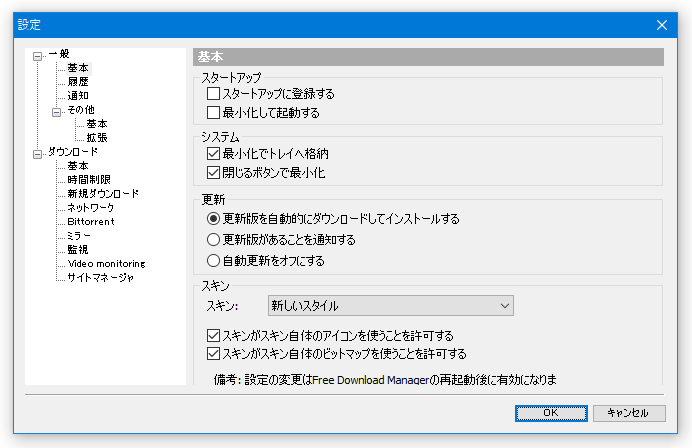692x448 pixels.
Task: Open 履歴 settings page
Action: (78, 82)
